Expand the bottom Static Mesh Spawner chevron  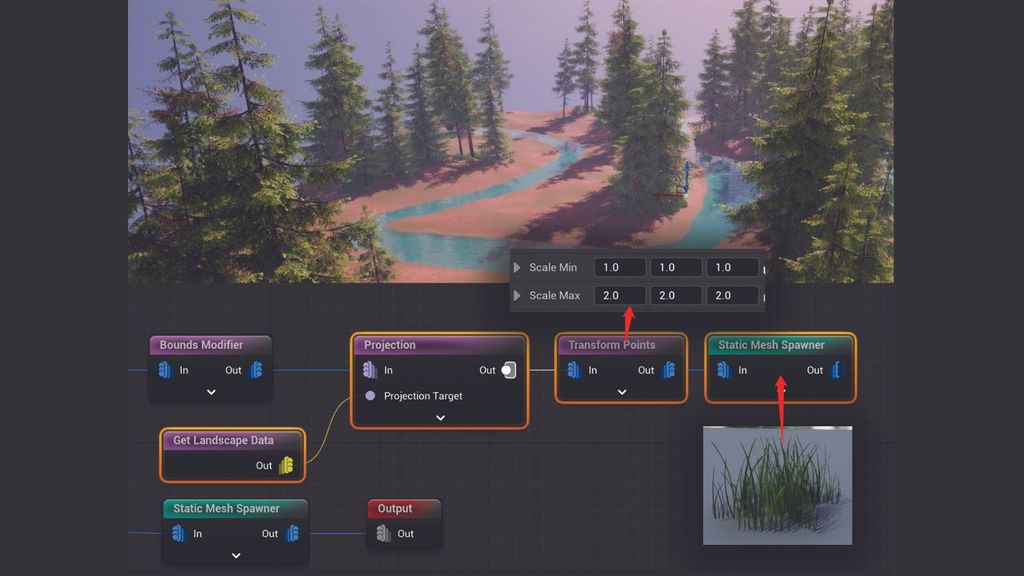234,555
